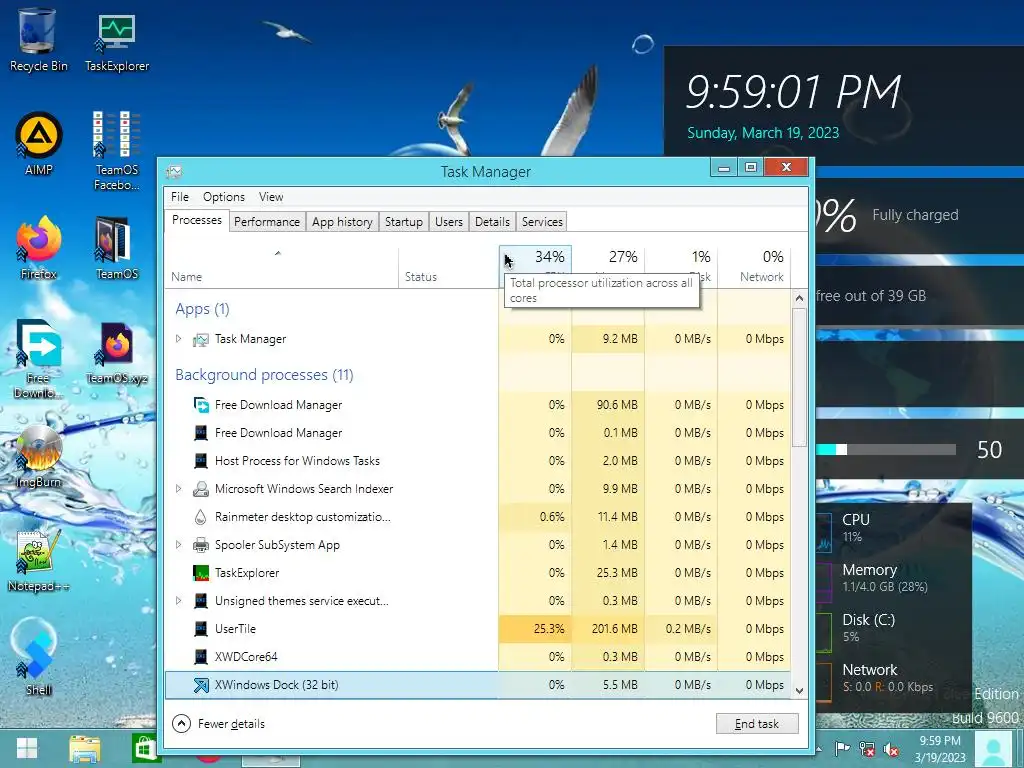Viewport: 1024px width, 768px height.
Task: Sort by the Network column header
Action: (x=754, y=267)
